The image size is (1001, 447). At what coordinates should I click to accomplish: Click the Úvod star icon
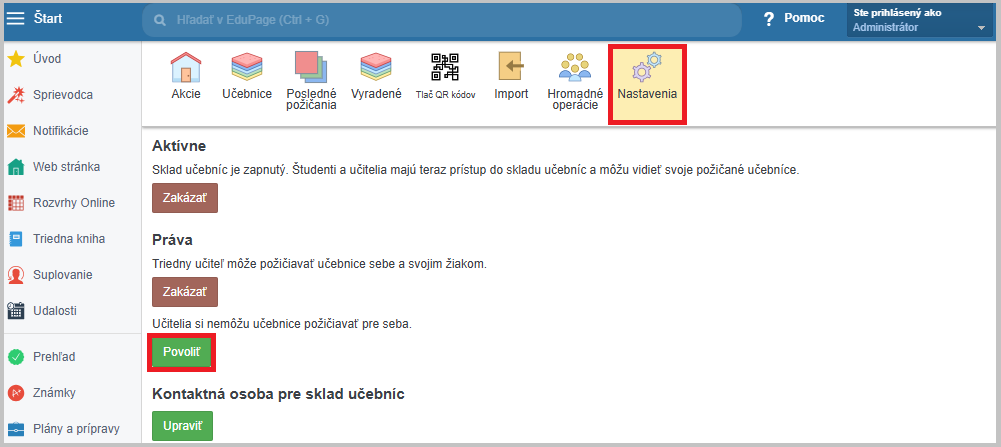tap(16, 59)
